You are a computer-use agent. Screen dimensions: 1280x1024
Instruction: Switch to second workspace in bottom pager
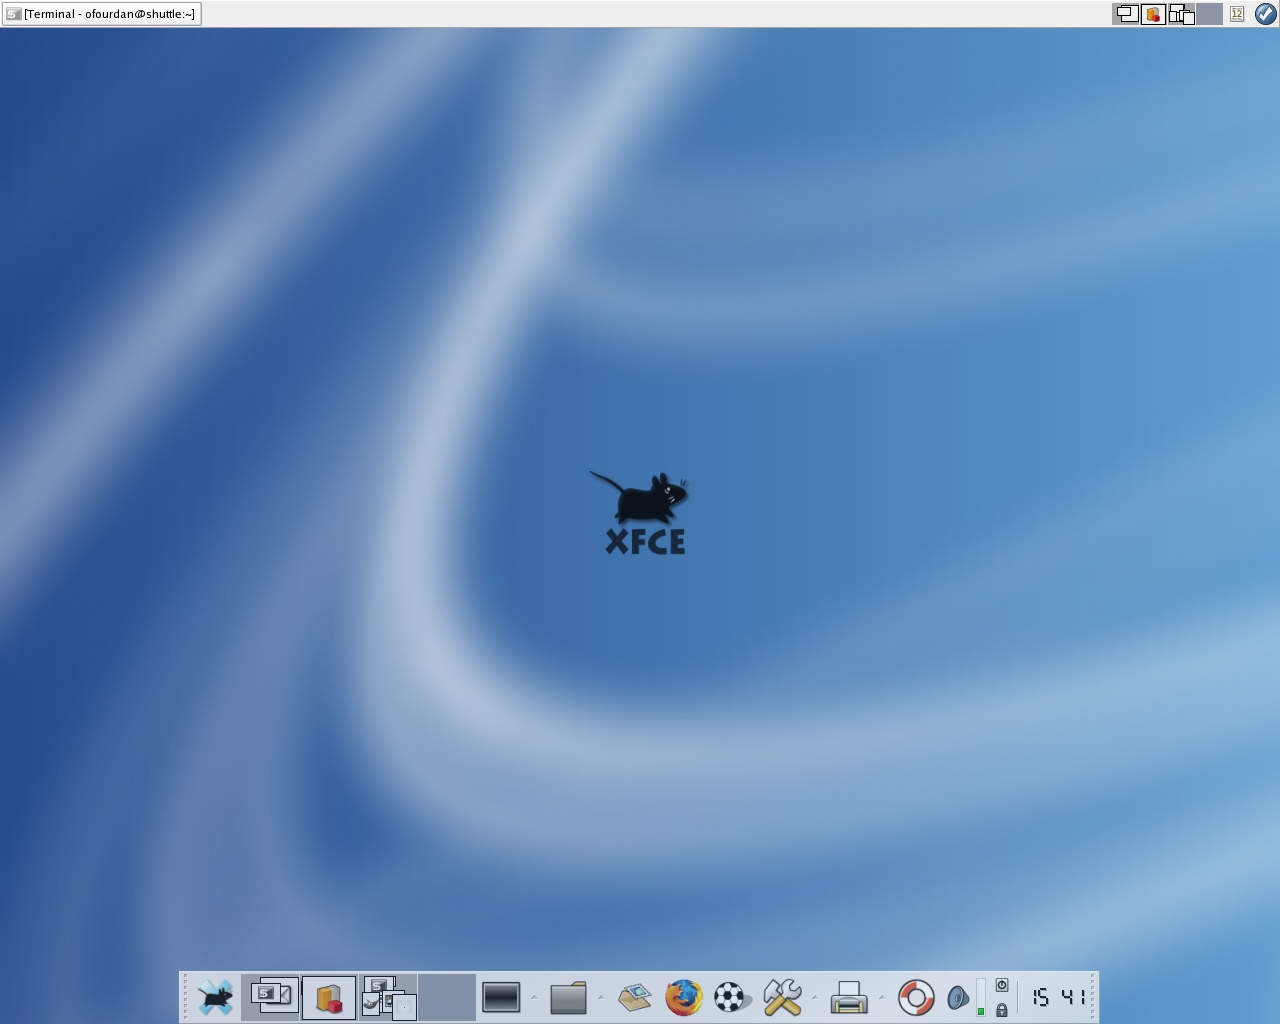pos(329,997)
